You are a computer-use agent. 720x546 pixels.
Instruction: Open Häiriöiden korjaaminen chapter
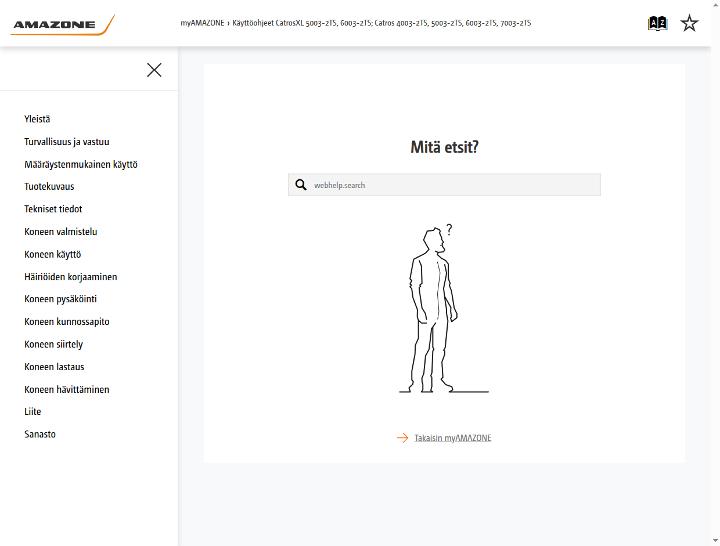(71, 277)
